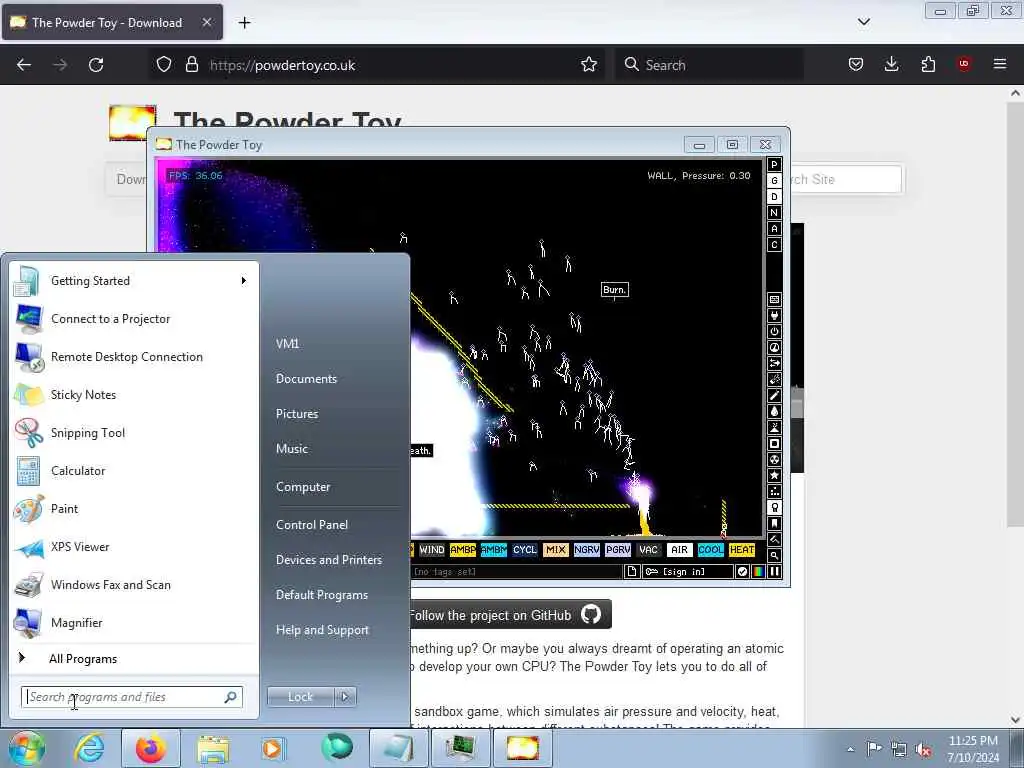The width and height of the screenshot is (1024, 768).
Task: Click the sign in button in Powder Toy
Action: tap(687, 571)
